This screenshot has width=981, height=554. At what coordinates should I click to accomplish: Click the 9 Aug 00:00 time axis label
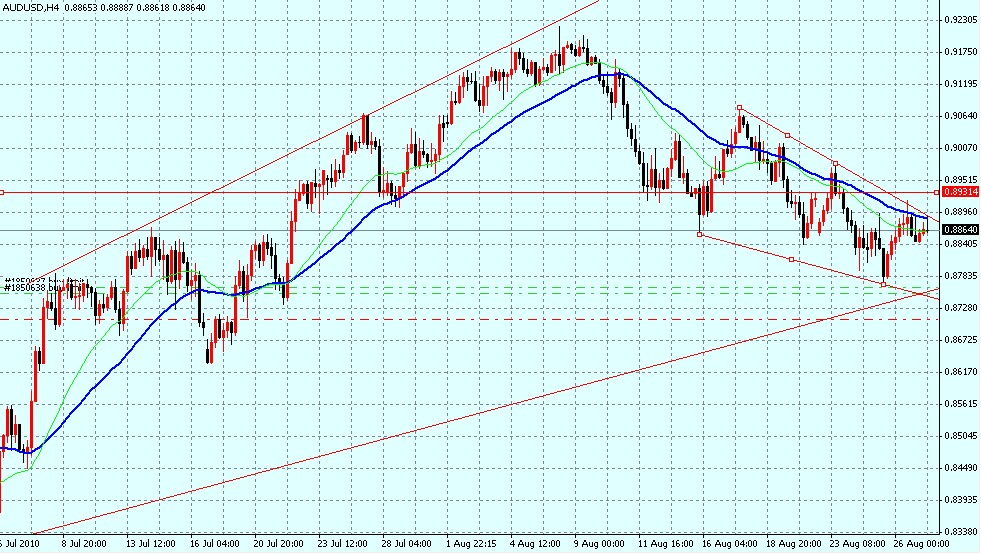point(599,544)
